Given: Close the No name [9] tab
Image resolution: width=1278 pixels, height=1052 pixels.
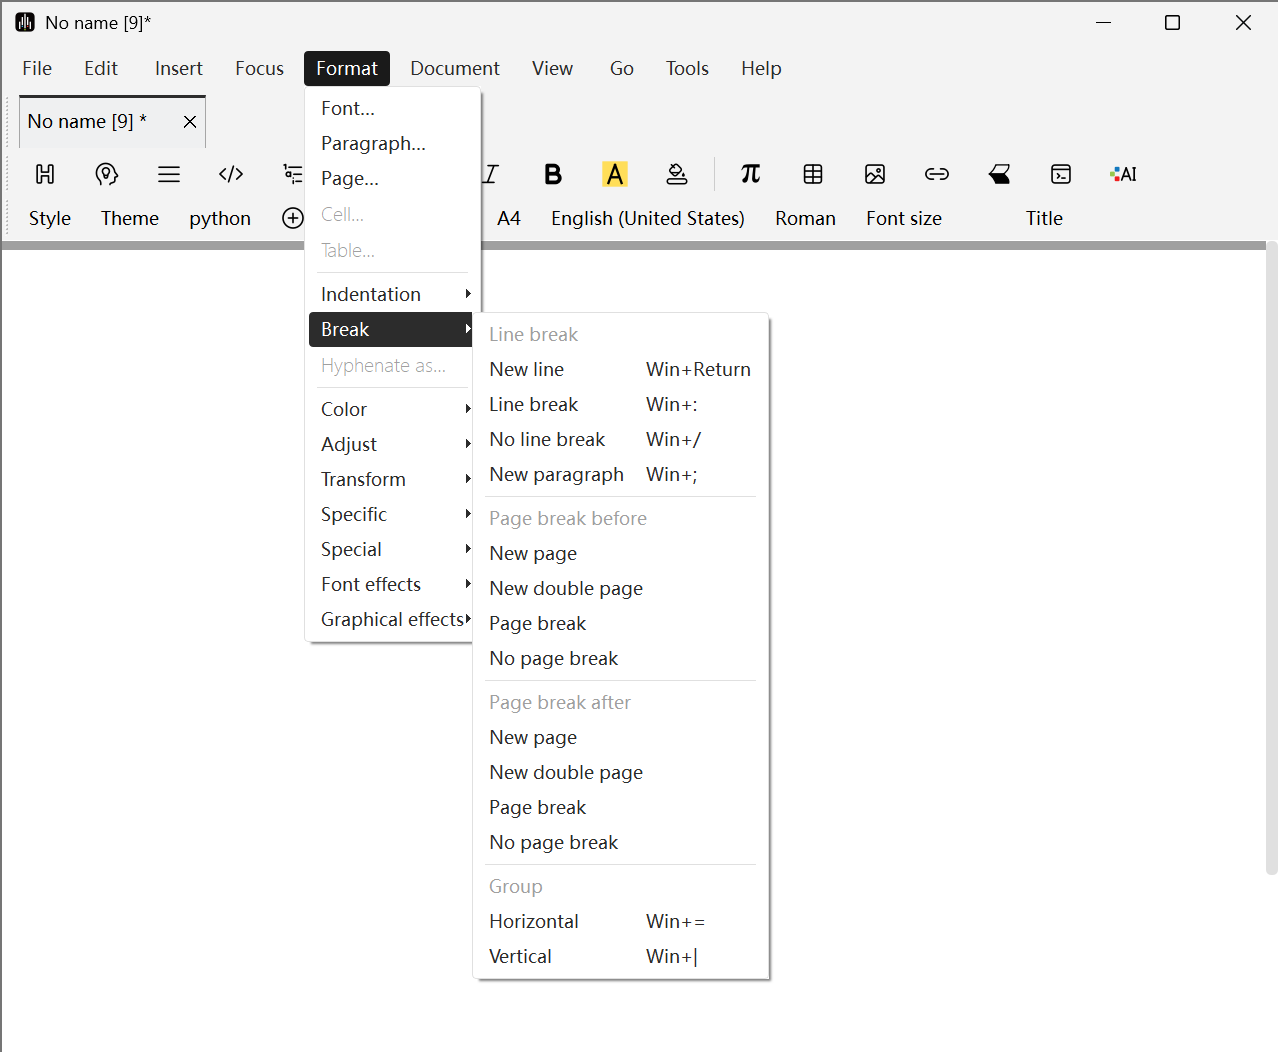Looking at the screenshot, I should click(190, 122).
